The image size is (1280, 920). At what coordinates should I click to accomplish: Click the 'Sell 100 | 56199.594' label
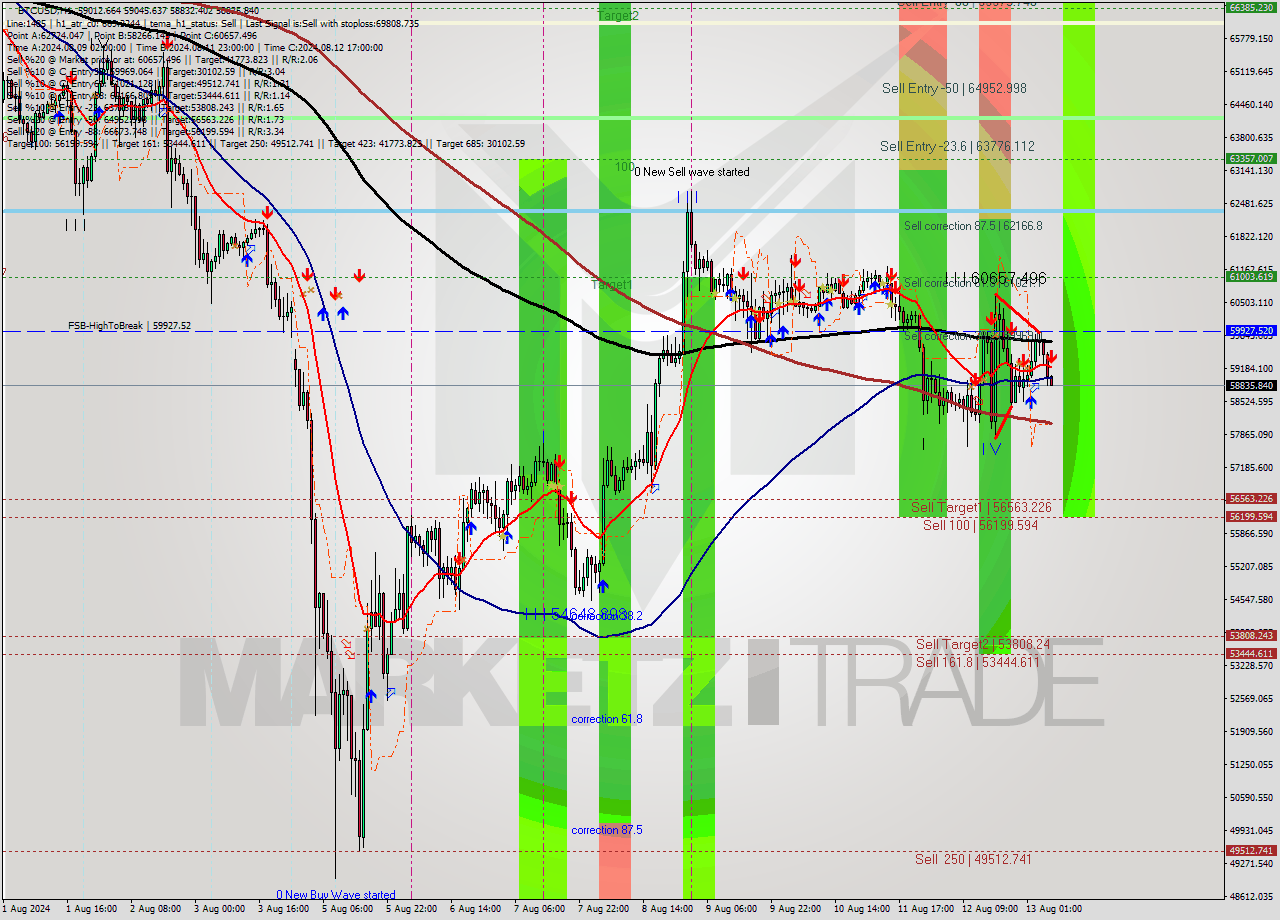980,524
